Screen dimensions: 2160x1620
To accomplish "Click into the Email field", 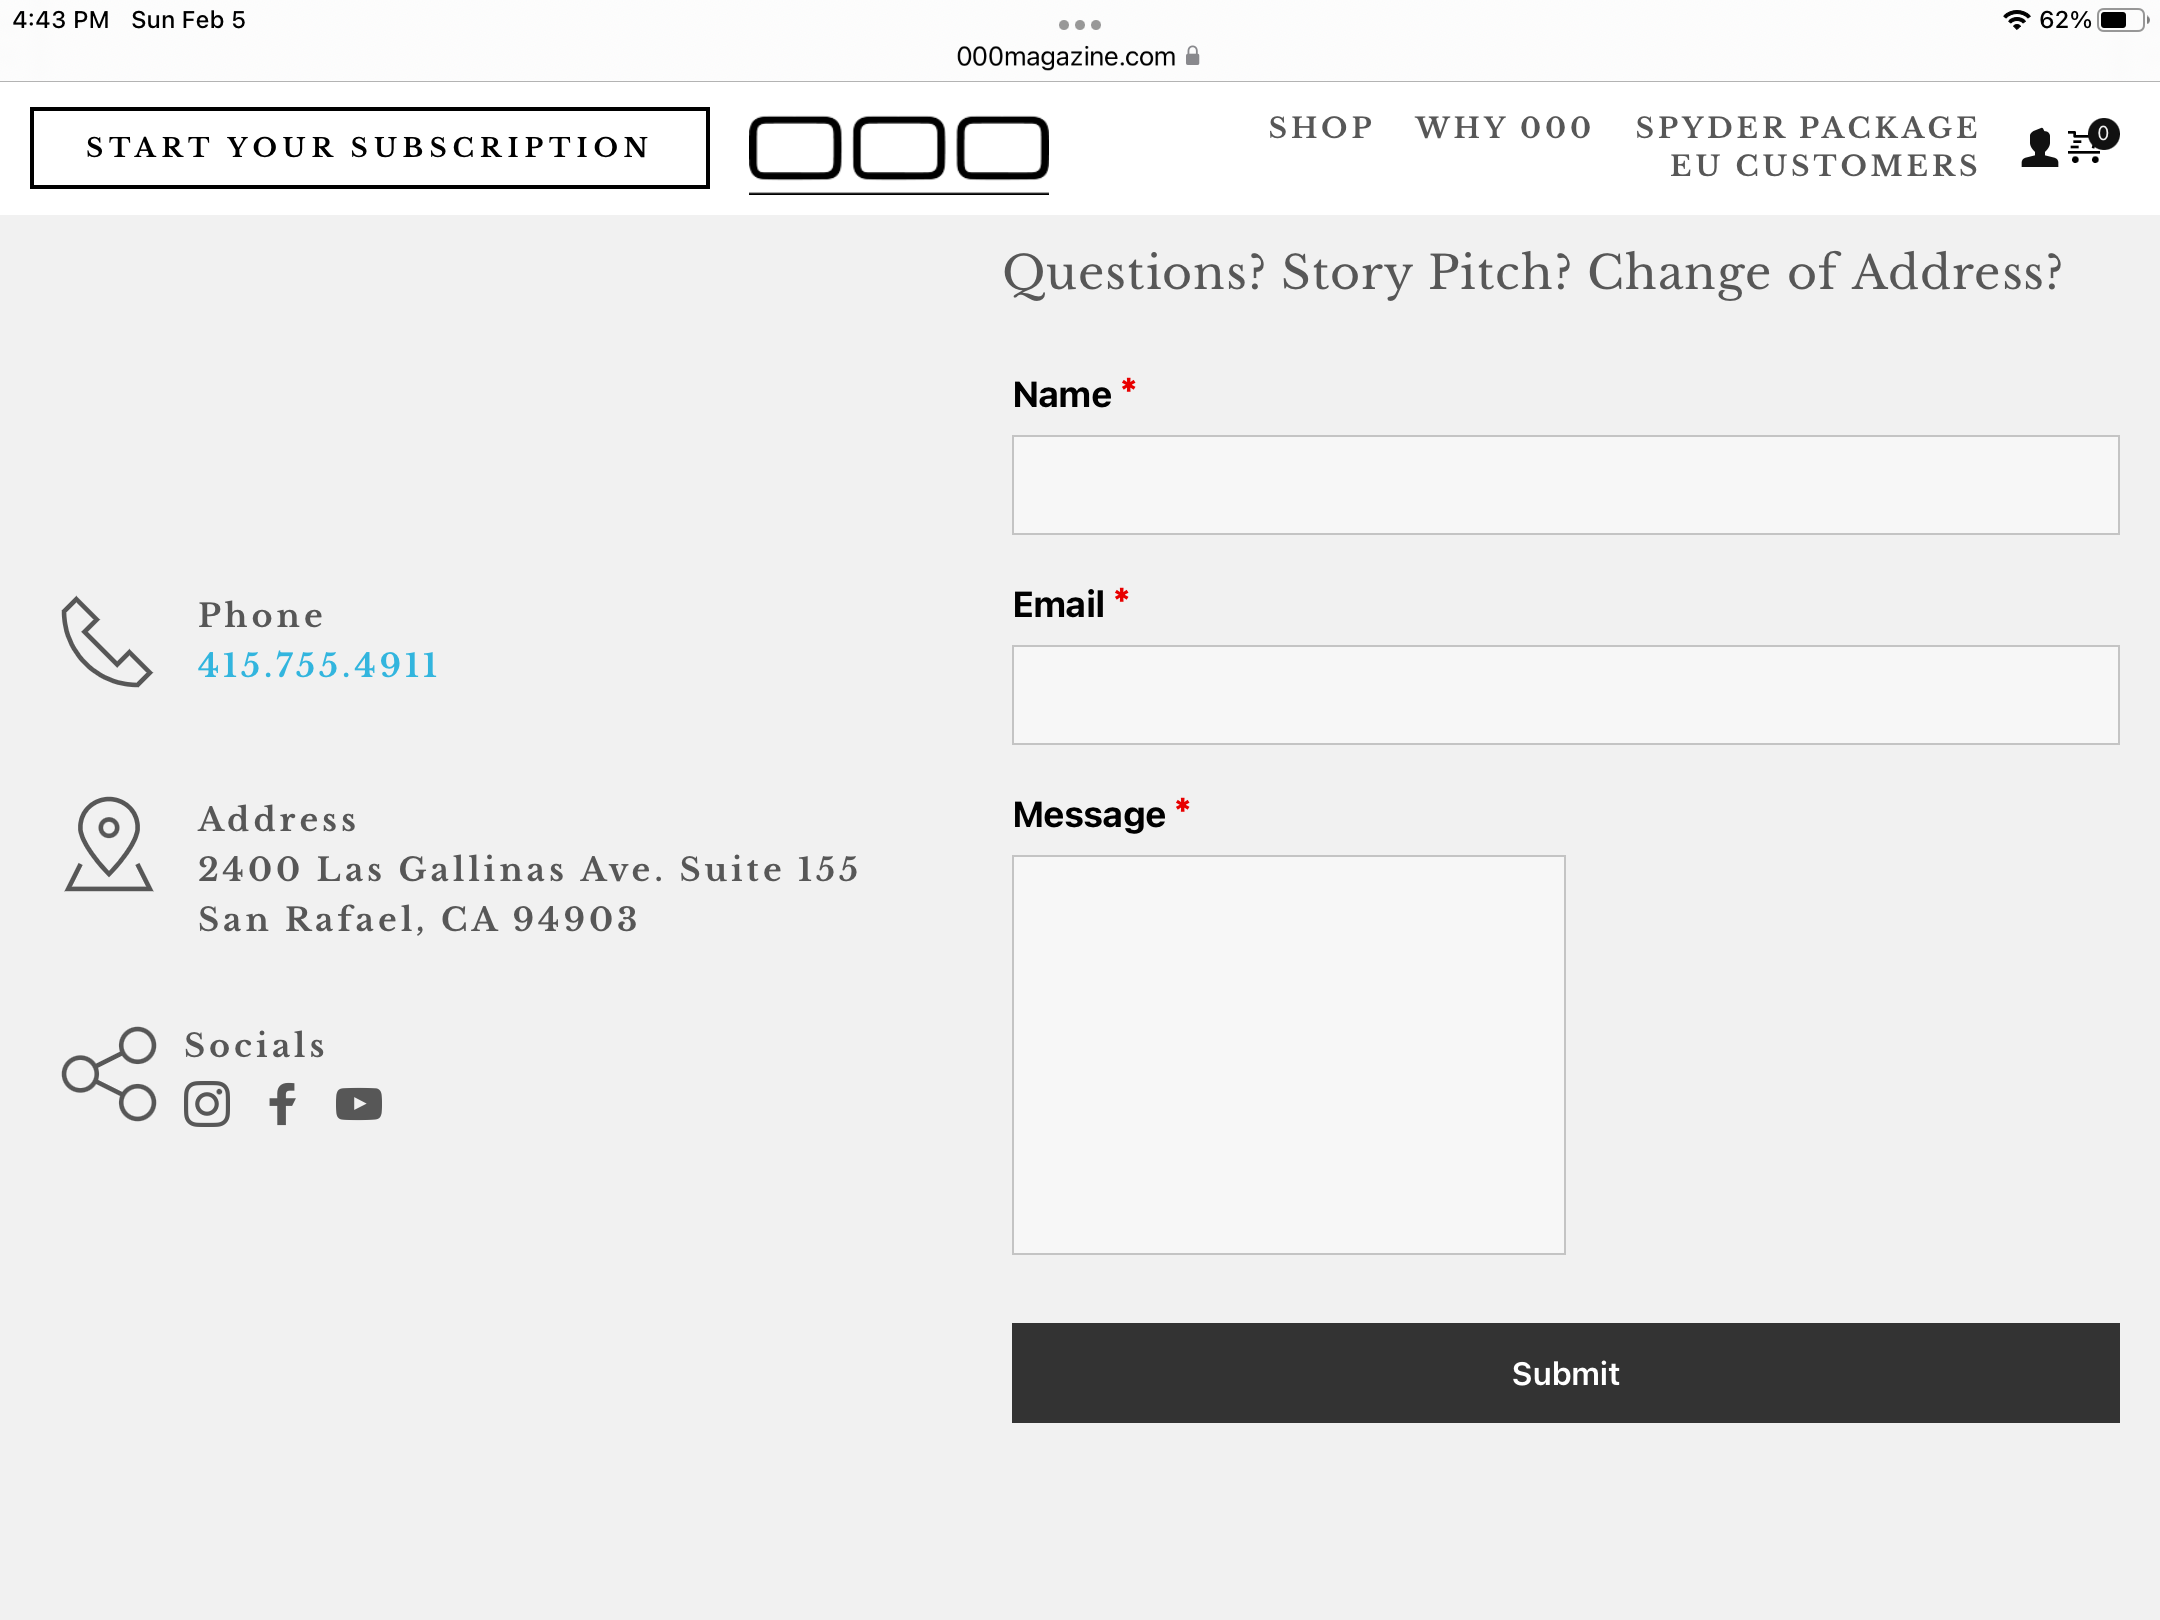I will [x=1565, y=695].
